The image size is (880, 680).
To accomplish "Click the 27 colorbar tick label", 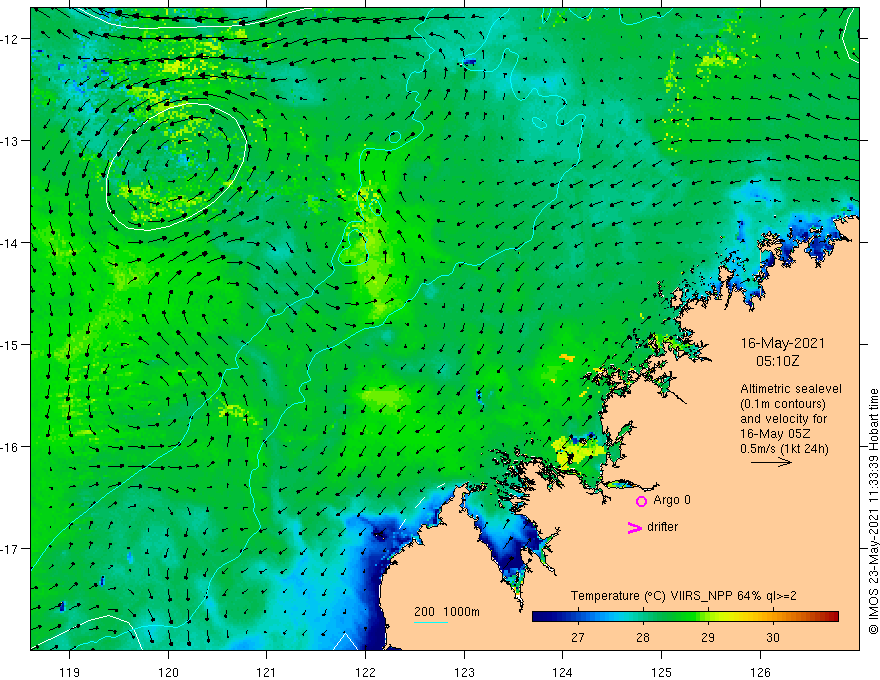I will [578, 637].
